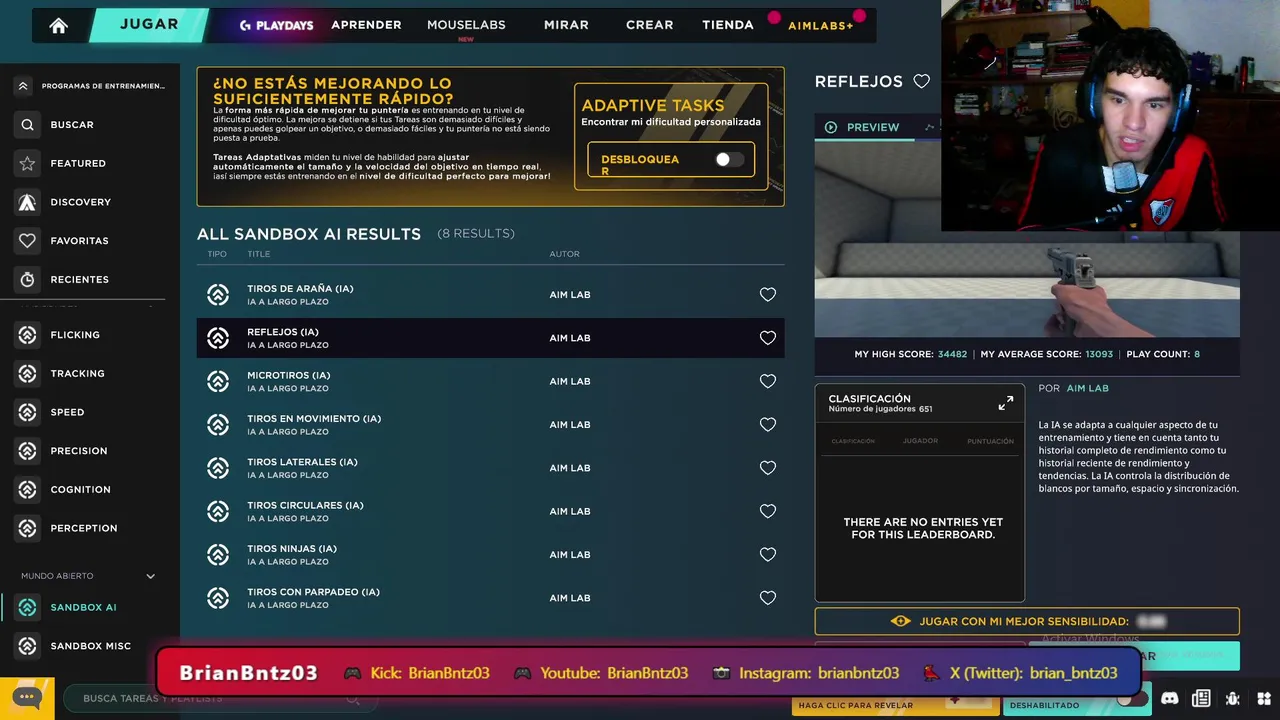Favorite Reflejos via the title heart
Image resolution: width=1280 pixels, height=720 pixels.
(922, 81)
